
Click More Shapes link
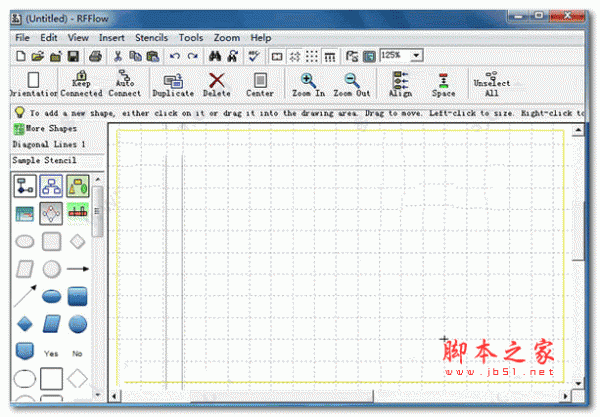point(45,129)
